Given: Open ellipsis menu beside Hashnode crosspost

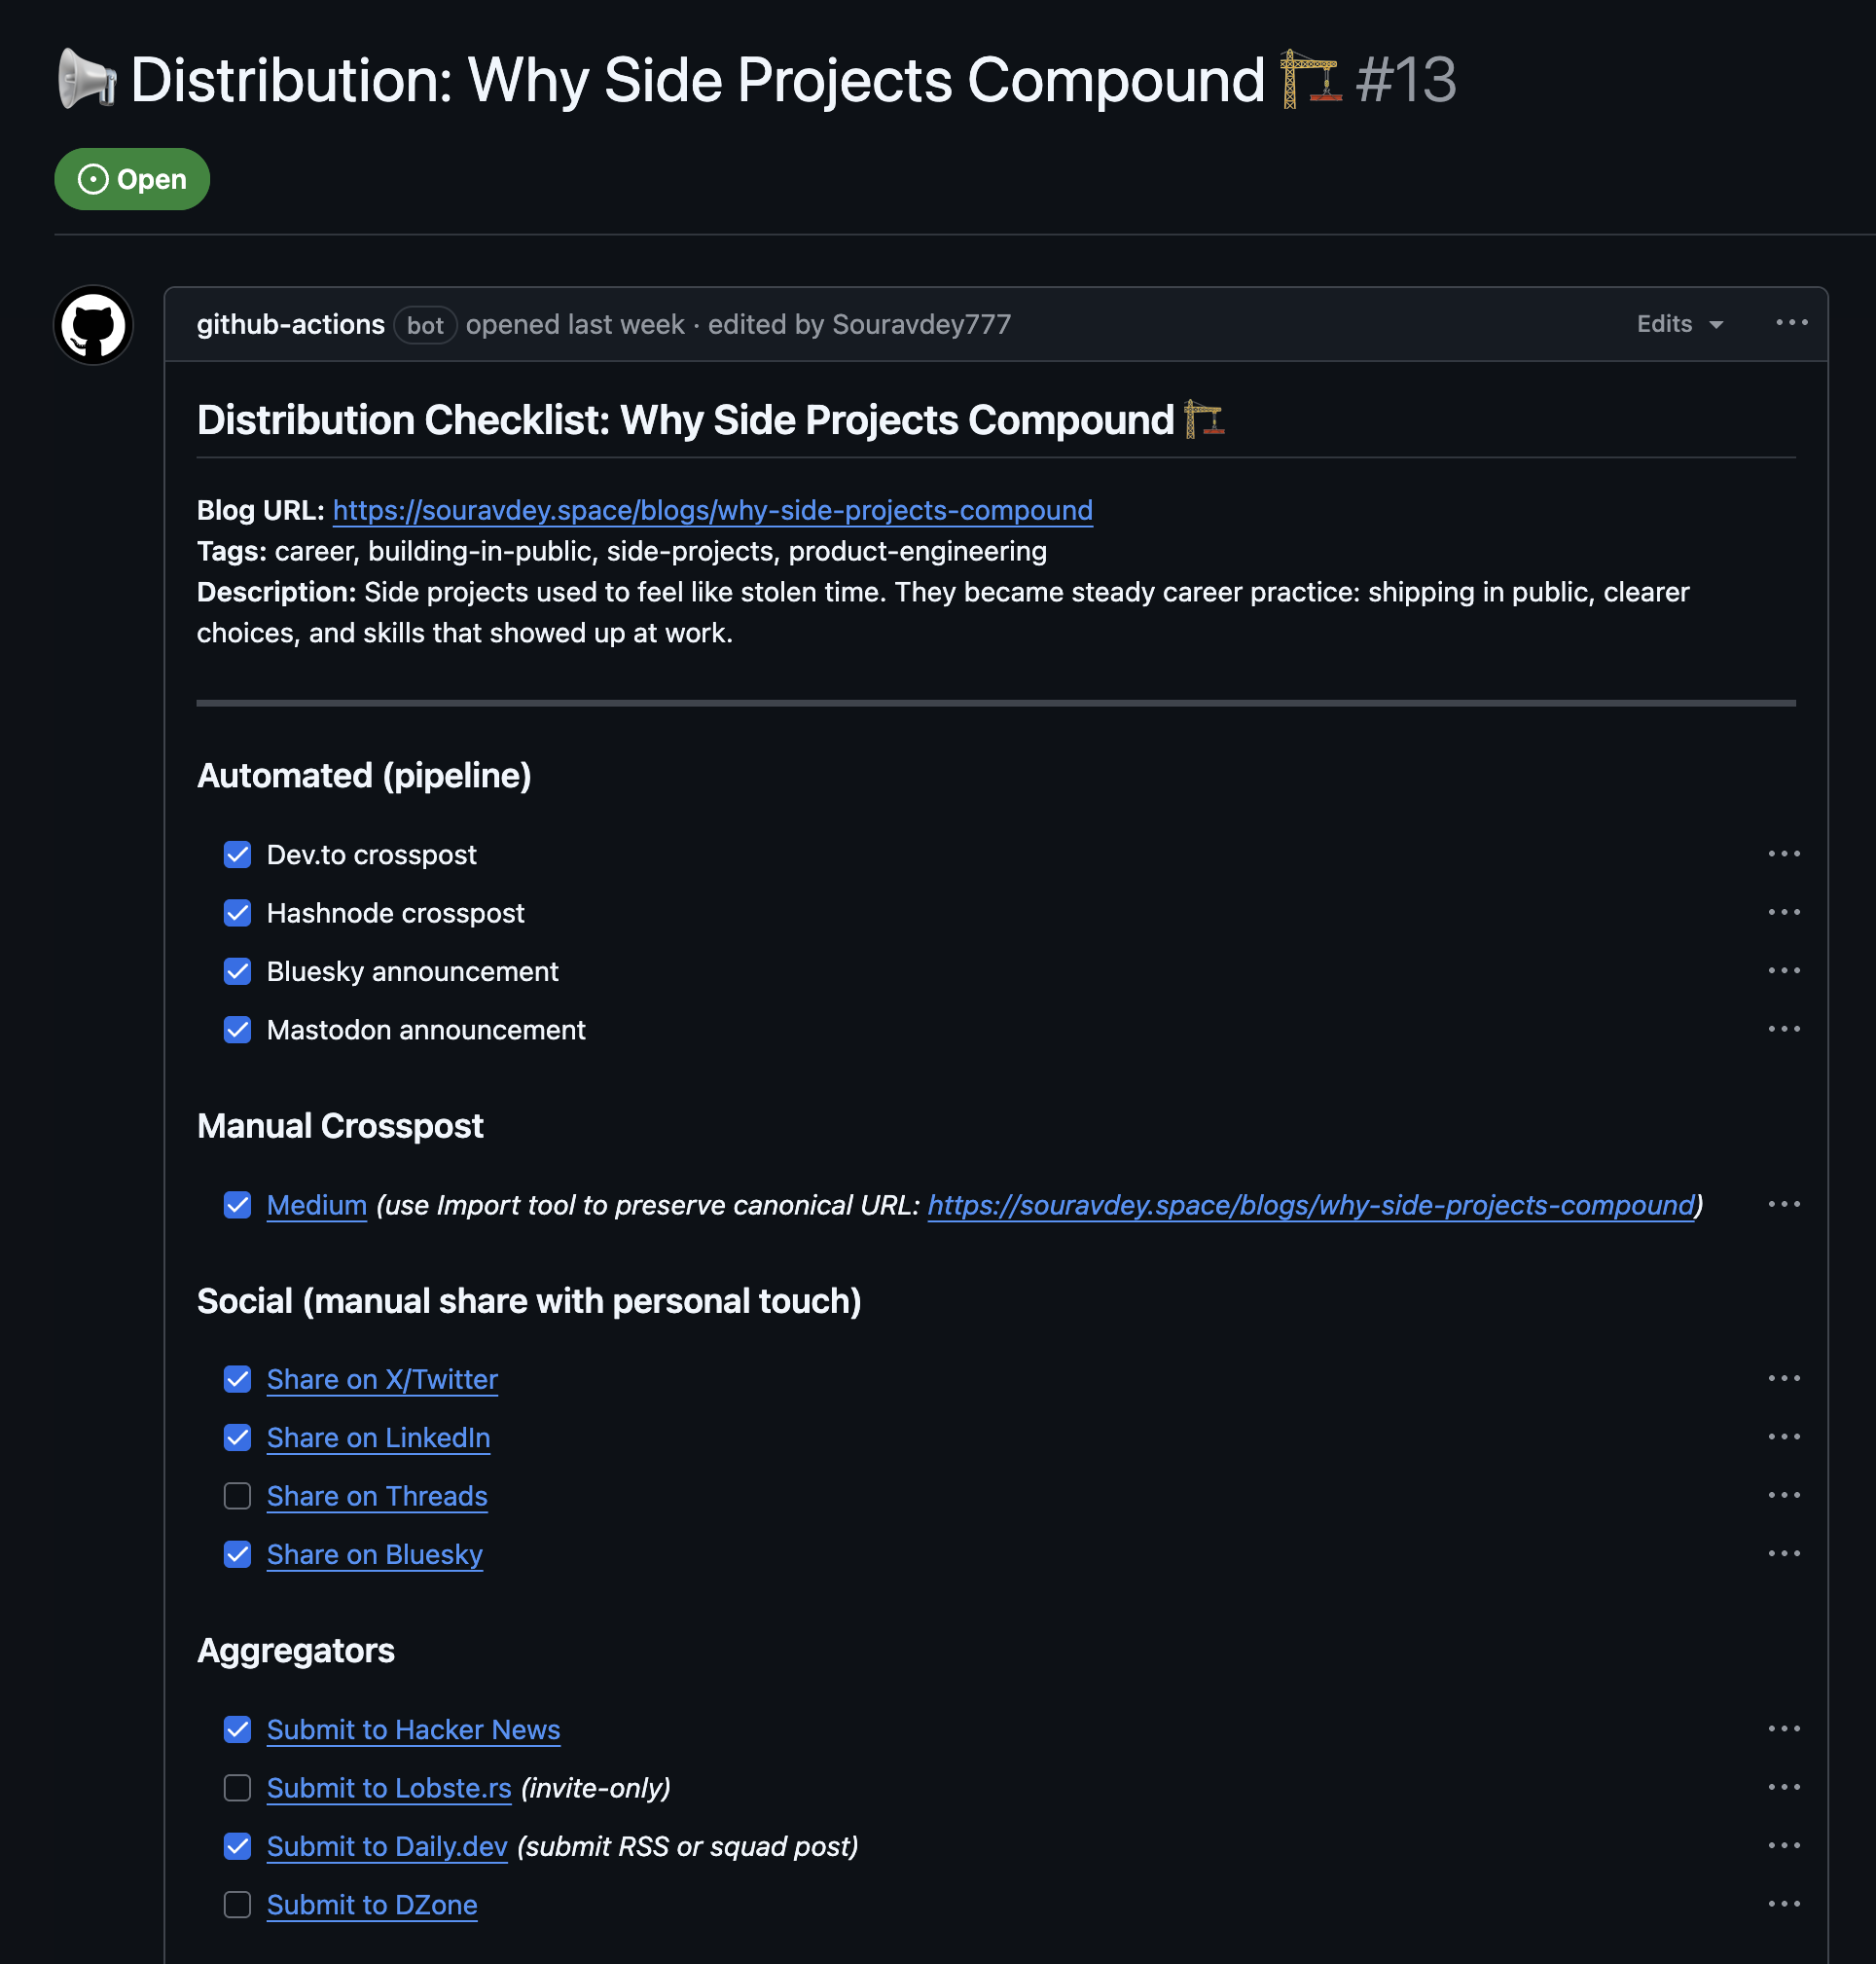Looking at the screenshot, I should click(1783, 912).
